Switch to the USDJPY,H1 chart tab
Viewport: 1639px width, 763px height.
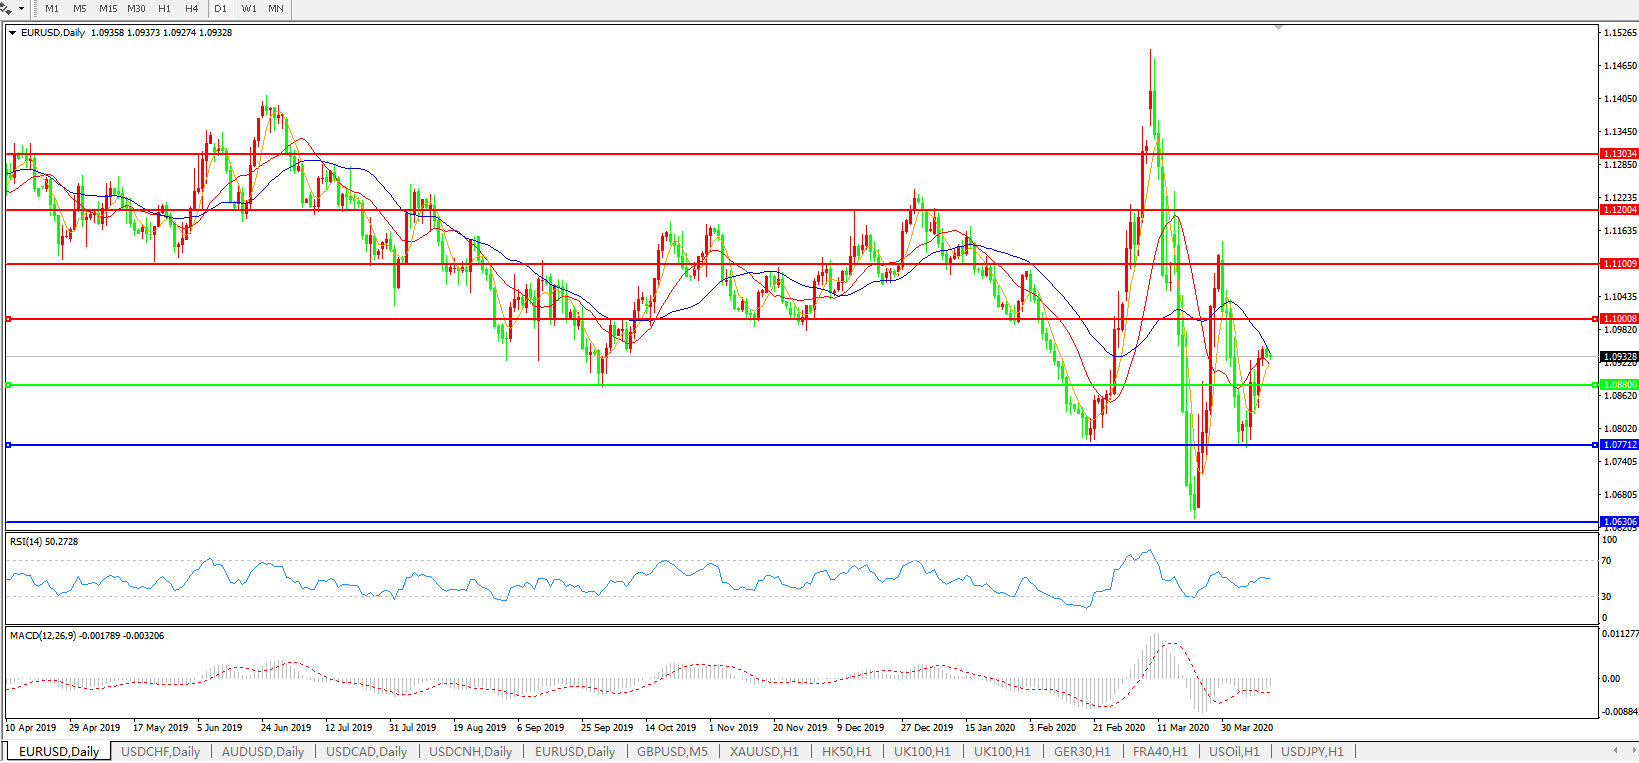point(1312,751)
